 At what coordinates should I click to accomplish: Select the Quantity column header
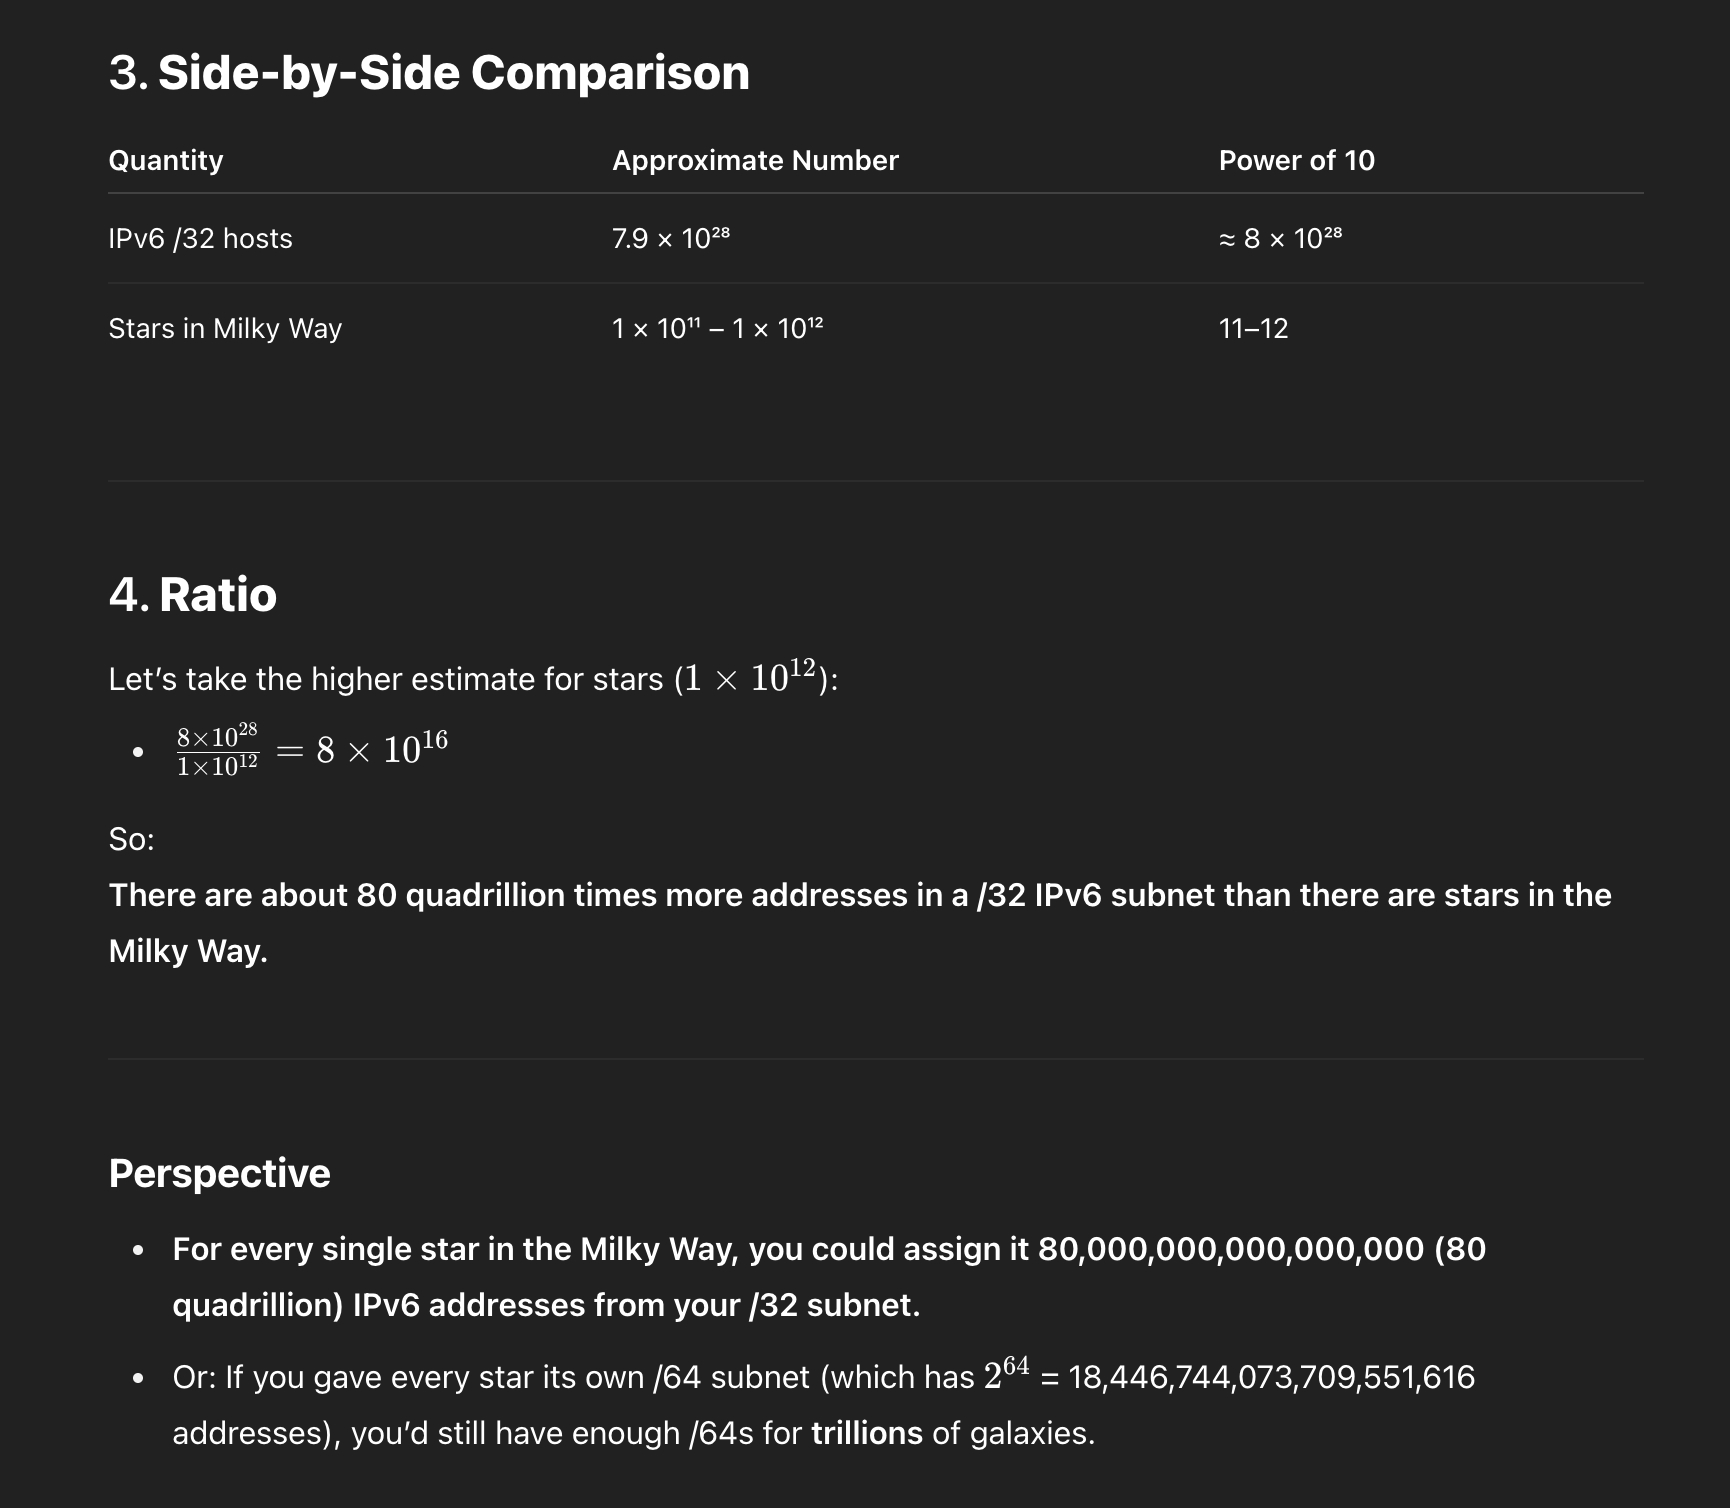pos(166,160)
